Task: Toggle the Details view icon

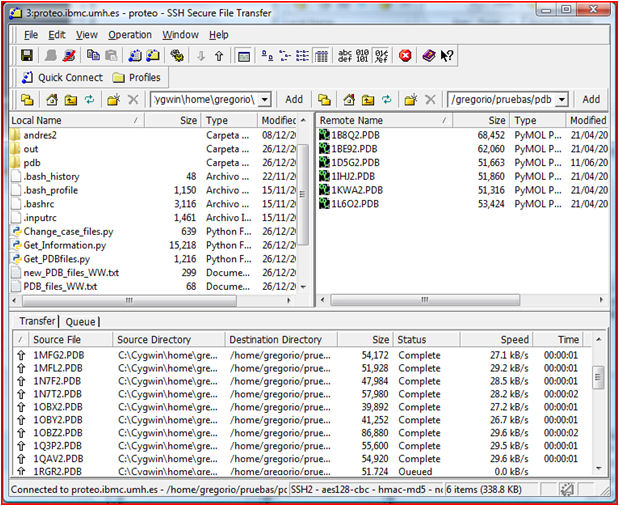Action: click(x=322, y=56)
